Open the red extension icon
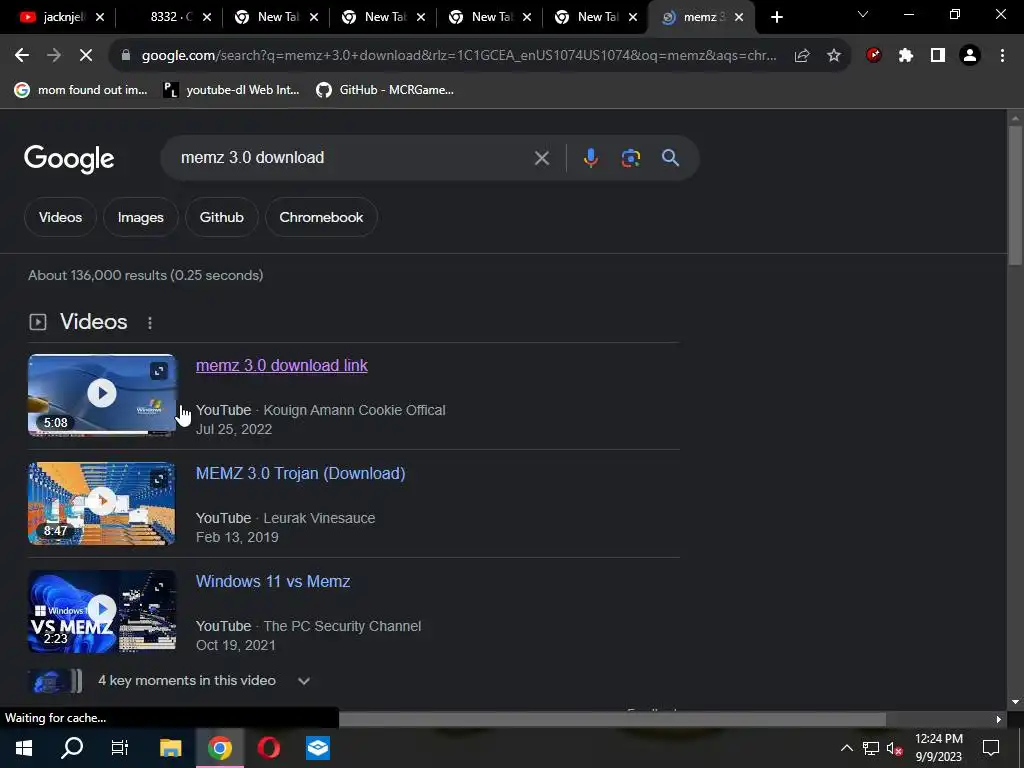 pos(874,56)
